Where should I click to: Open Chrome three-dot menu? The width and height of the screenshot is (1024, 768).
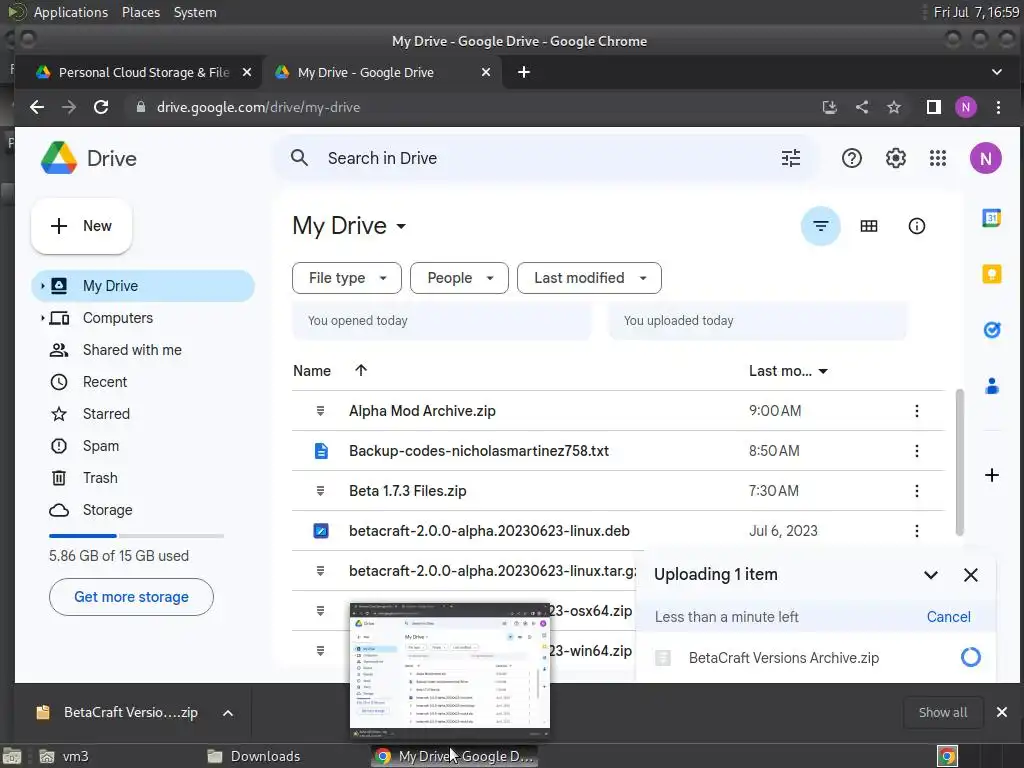pos(998,107)
